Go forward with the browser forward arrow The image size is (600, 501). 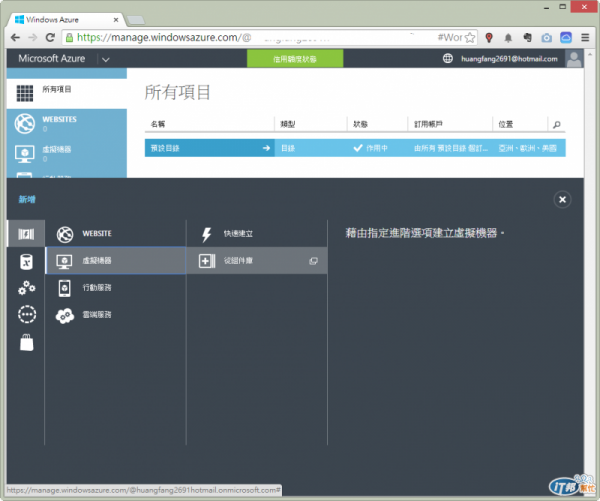[33, 38]
